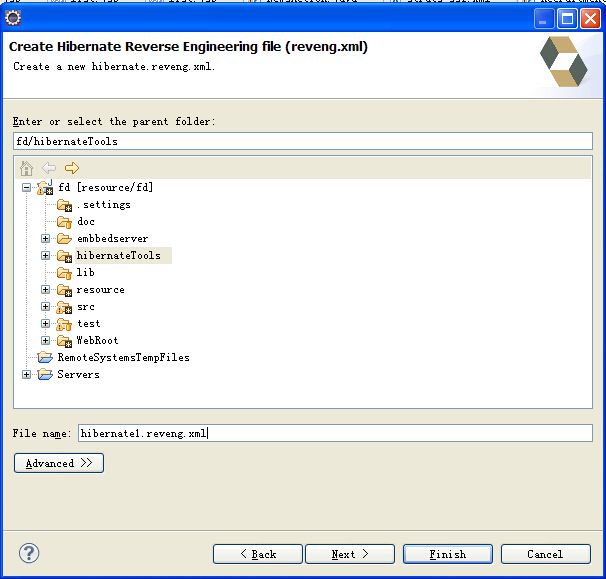
Task: Go to previous page with Back button
Action: tap(258, 554)
